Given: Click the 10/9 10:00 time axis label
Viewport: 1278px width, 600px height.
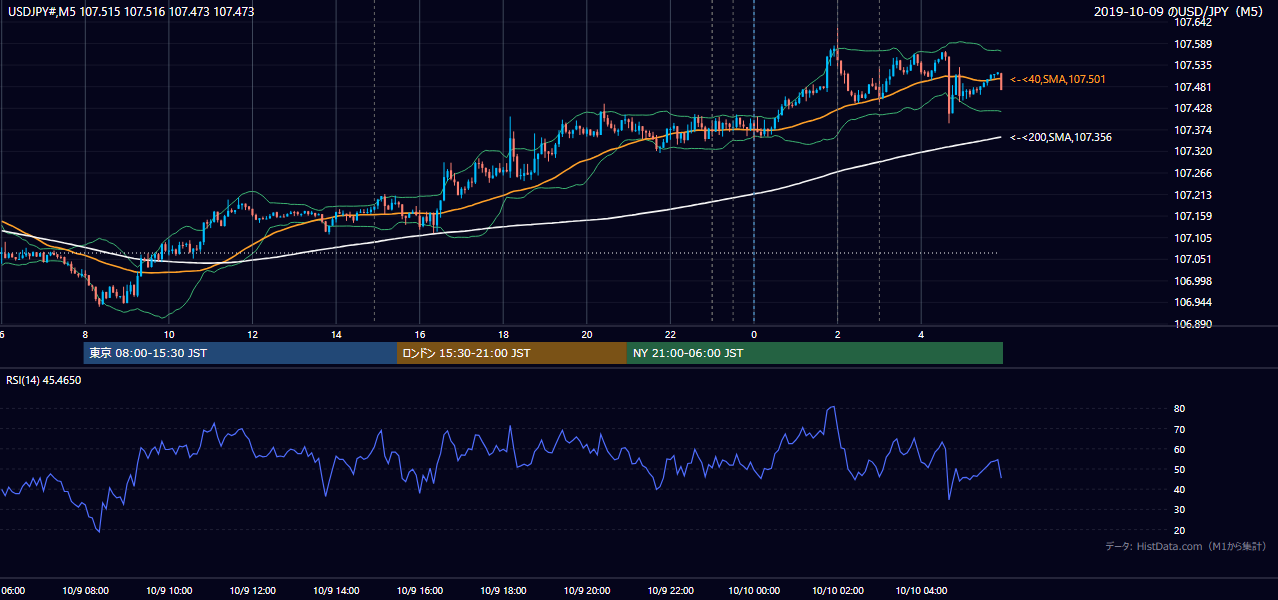Looking at the screenshot, I should pos(170,591).
